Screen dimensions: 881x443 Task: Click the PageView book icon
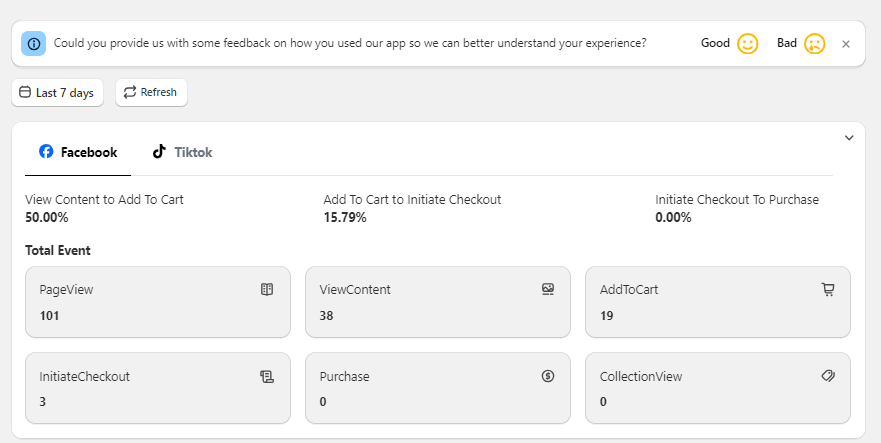tap(267, 290)
